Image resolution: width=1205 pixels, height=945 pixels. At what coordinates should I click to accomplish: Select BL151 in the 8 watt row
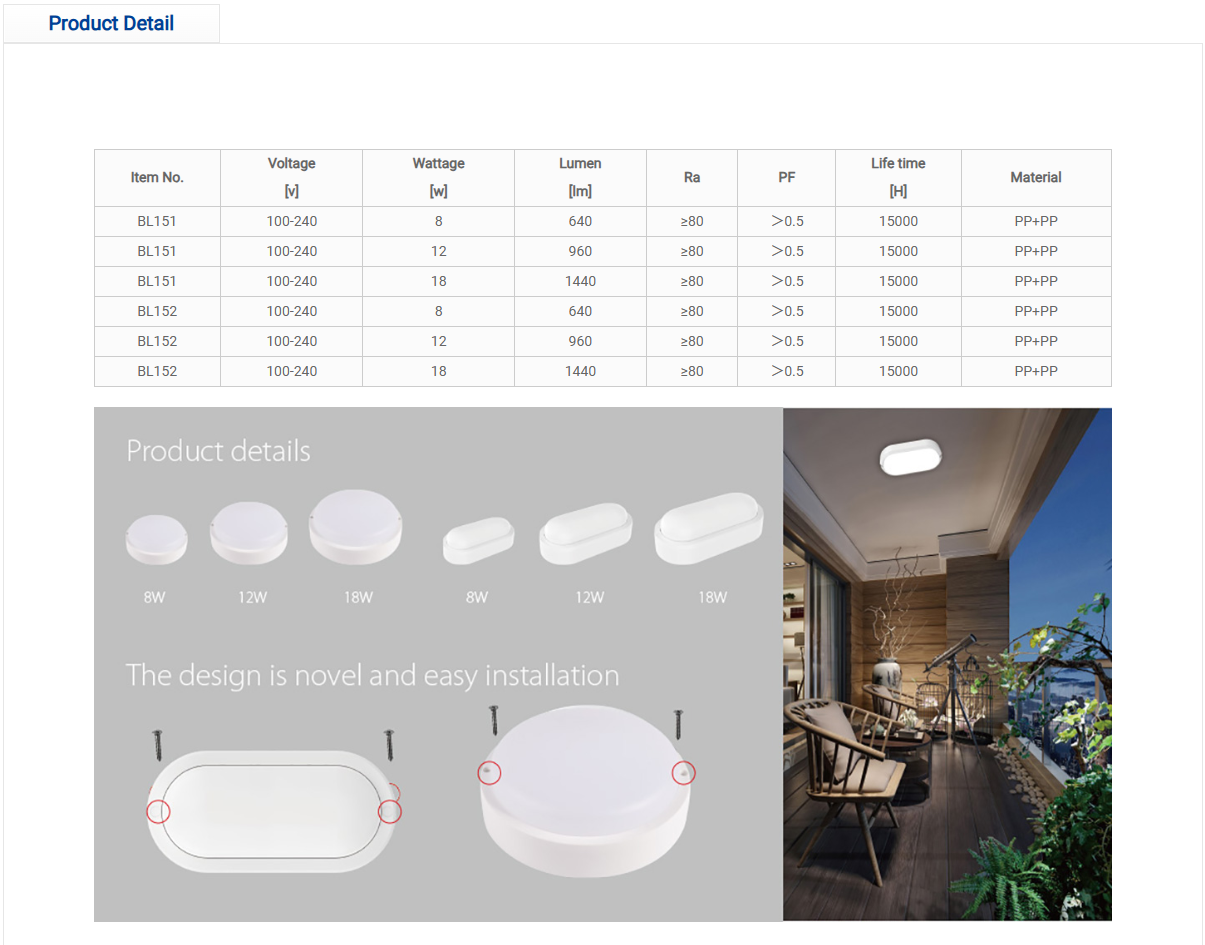pyautogui.click(x=157, y=221)
